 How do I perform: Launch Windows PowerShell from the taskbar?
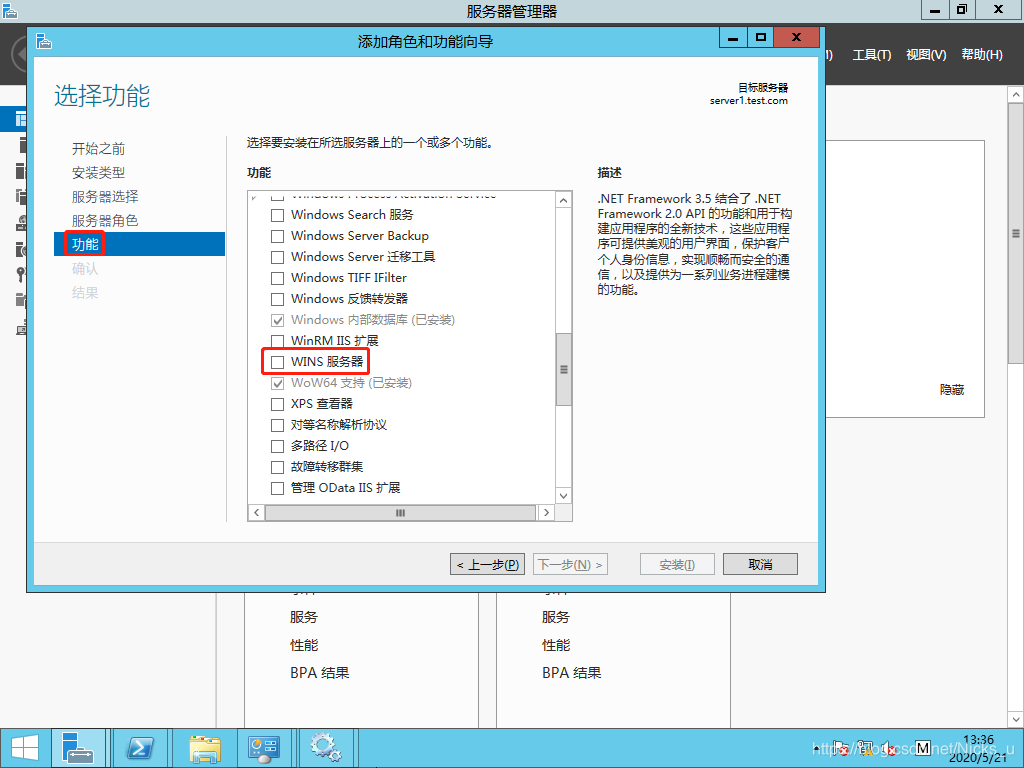[140, 748]
